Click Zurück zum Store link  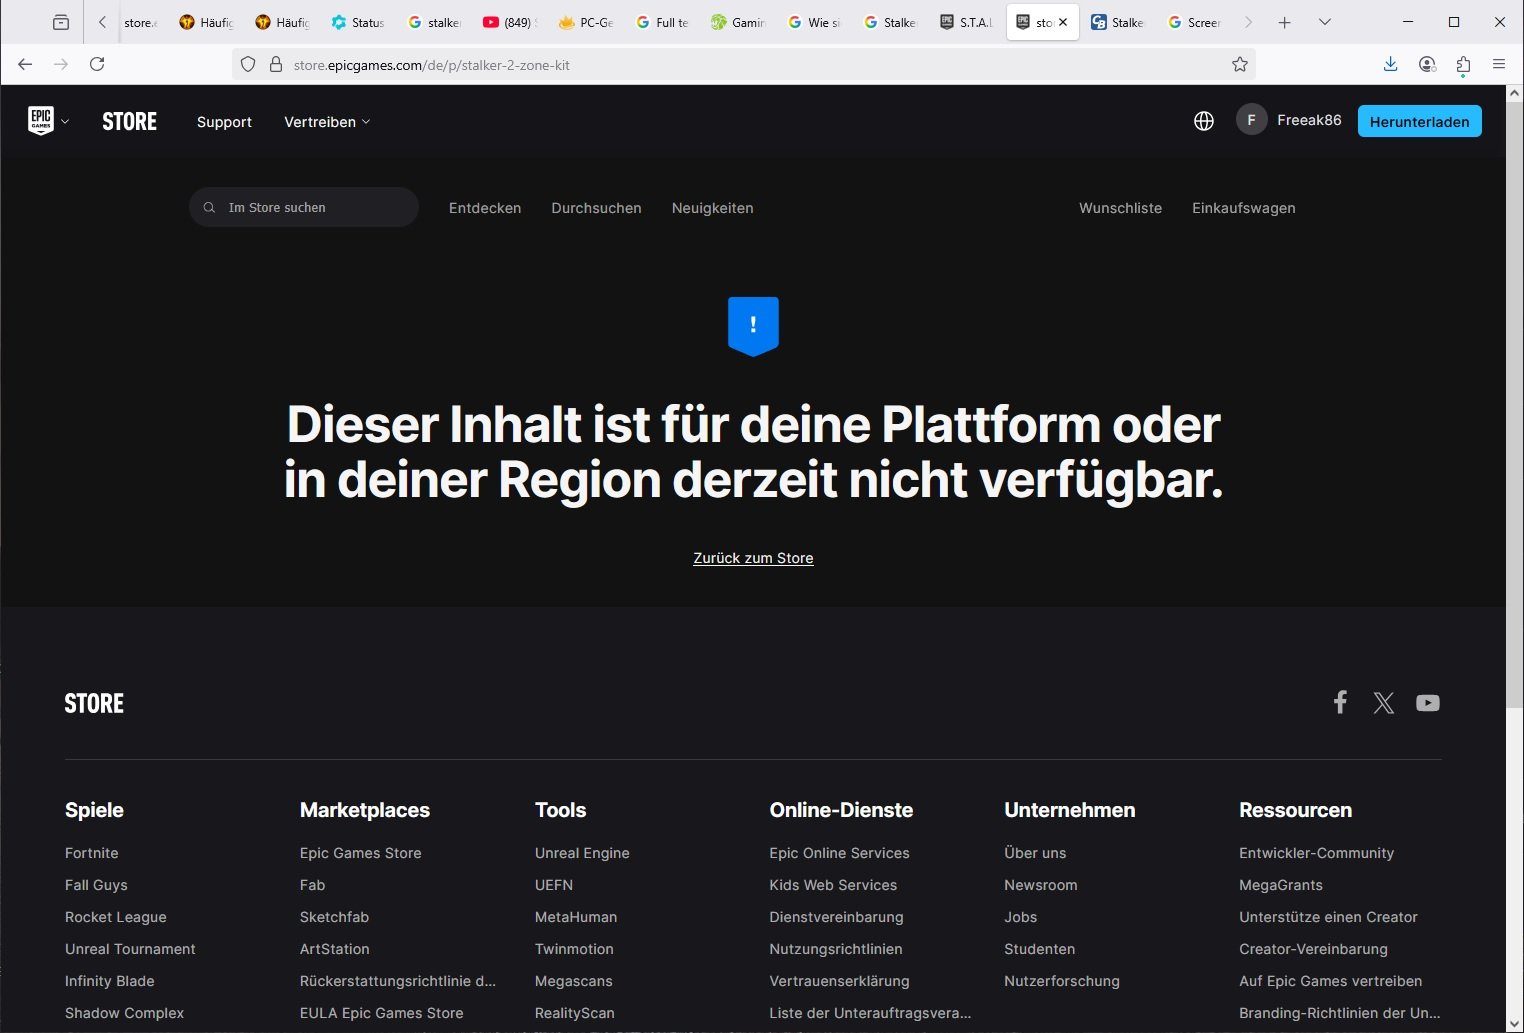pos(753,558)
